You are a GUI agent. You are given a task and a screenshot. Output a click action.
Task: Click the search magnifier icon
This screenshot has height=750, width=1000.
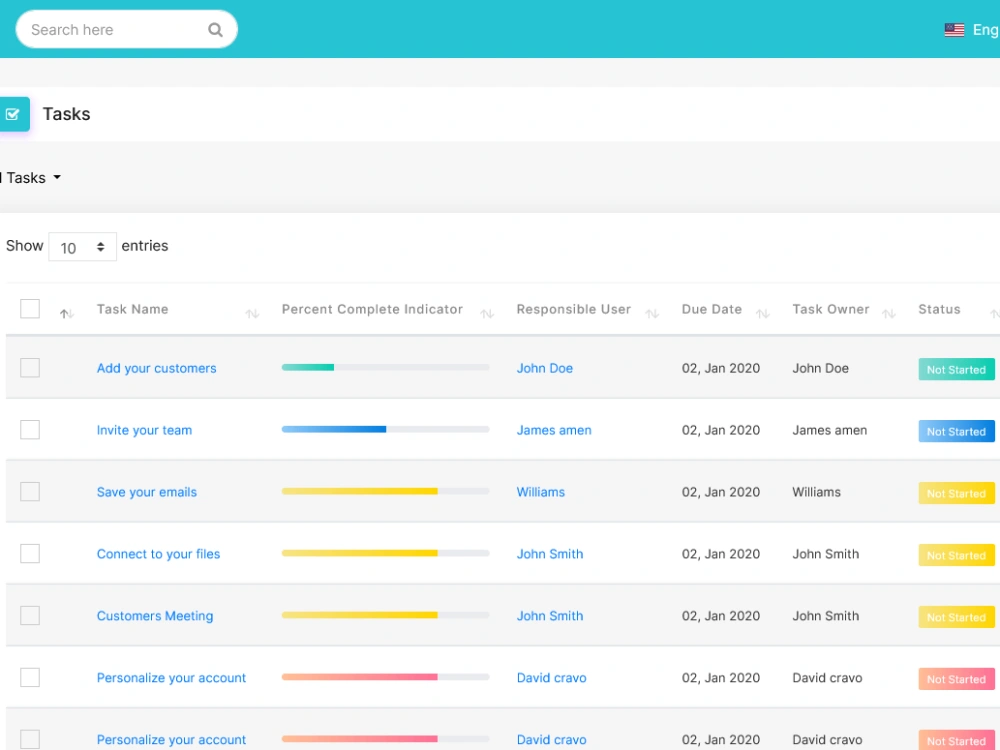(x=216, y=30)
